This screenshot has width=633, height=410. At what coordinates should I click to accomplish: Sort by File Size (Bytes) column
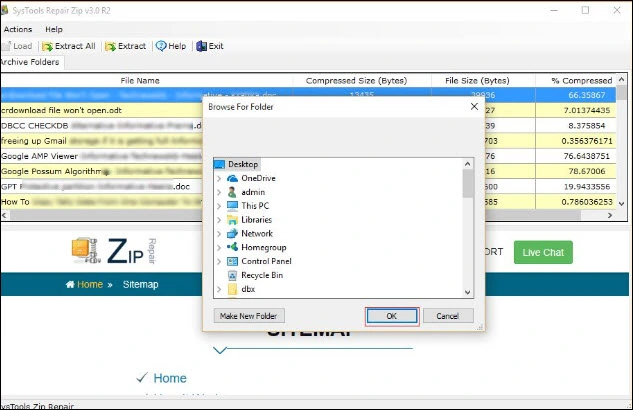(478, 81)
